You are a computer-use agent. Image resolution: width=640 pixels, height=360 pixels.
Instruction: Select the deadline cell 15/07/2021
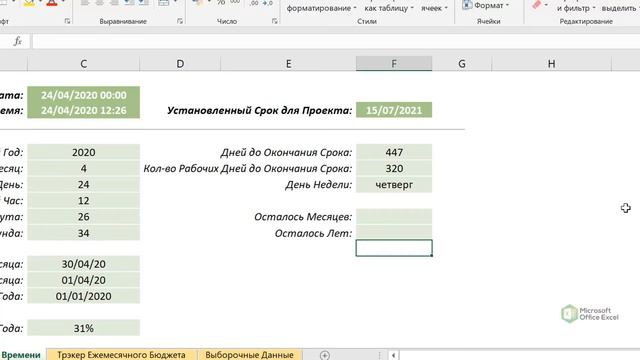pos(394,110)
